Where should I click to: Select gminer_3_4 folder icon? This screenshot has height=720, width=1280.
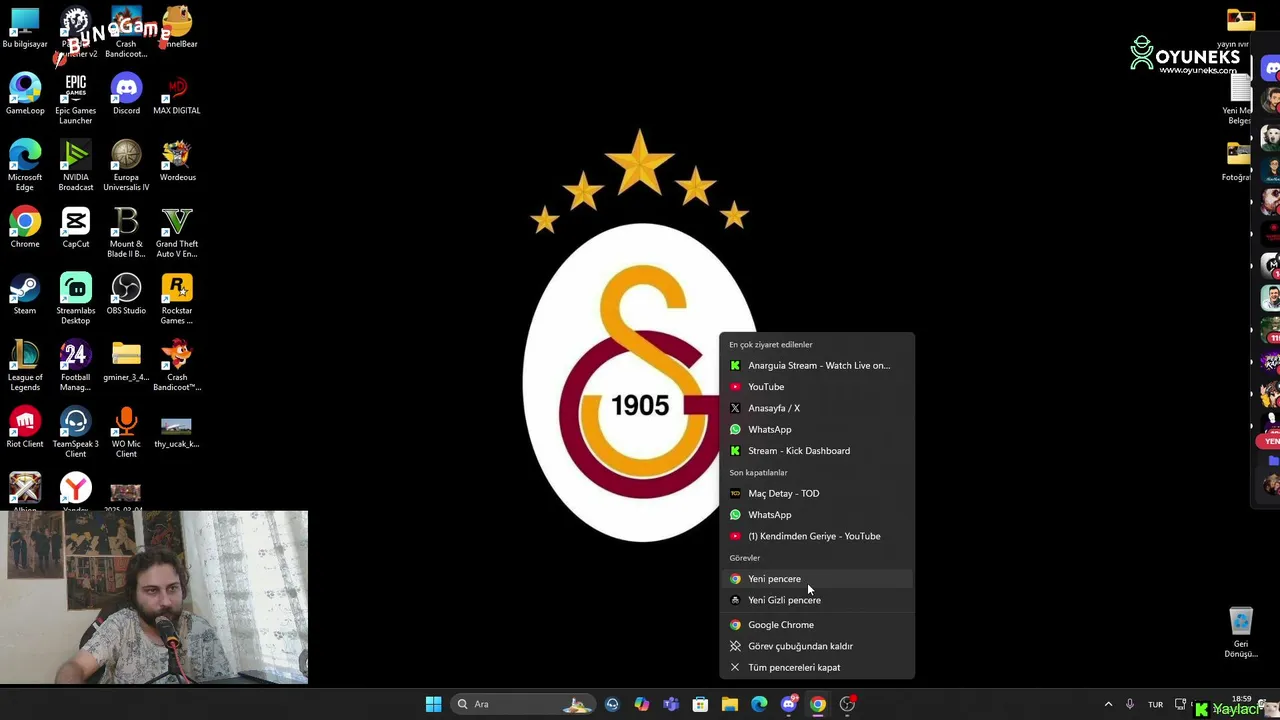[x=126, y=361]
